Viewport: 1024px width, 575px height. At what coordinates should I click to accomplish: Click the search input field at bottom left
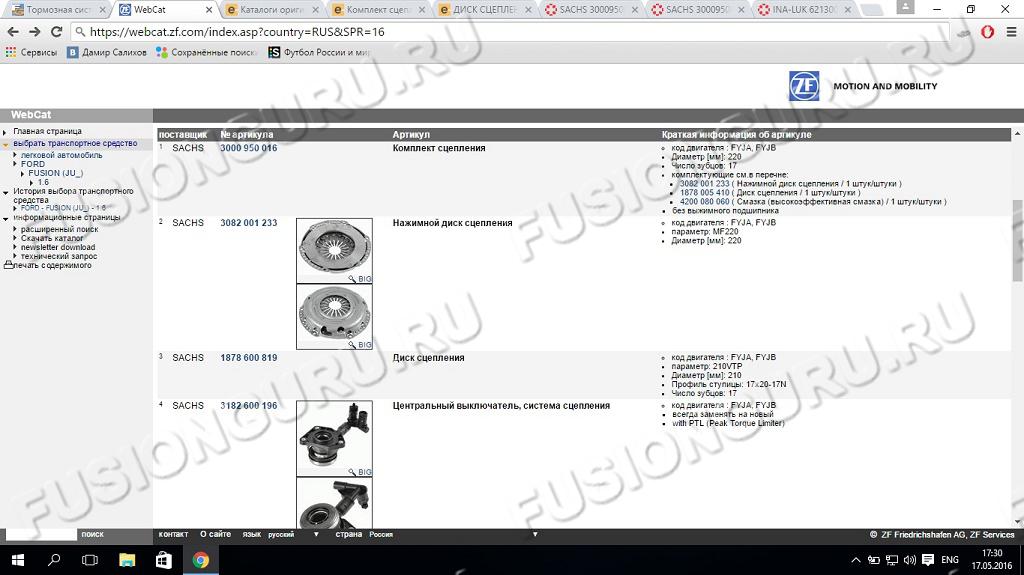tap(40, 534)
